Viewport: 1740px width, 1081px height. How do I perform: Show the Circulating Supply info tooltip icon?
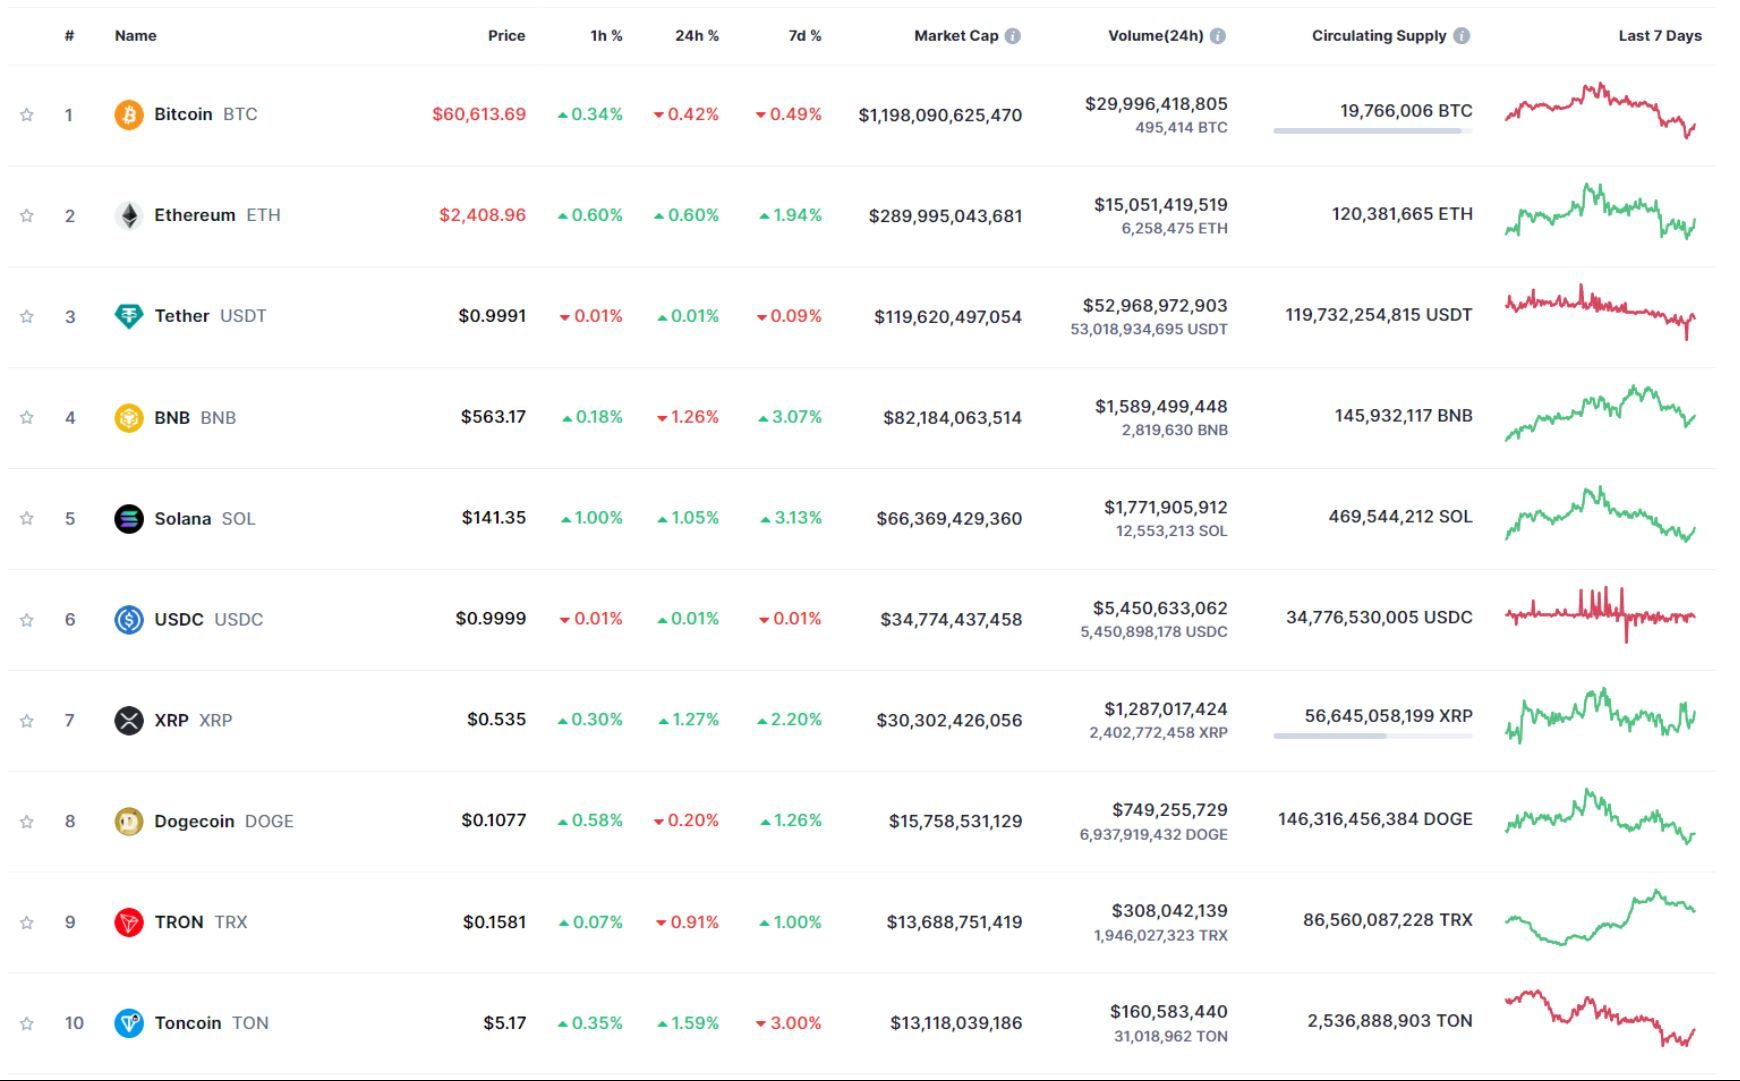coord(1462,36)
